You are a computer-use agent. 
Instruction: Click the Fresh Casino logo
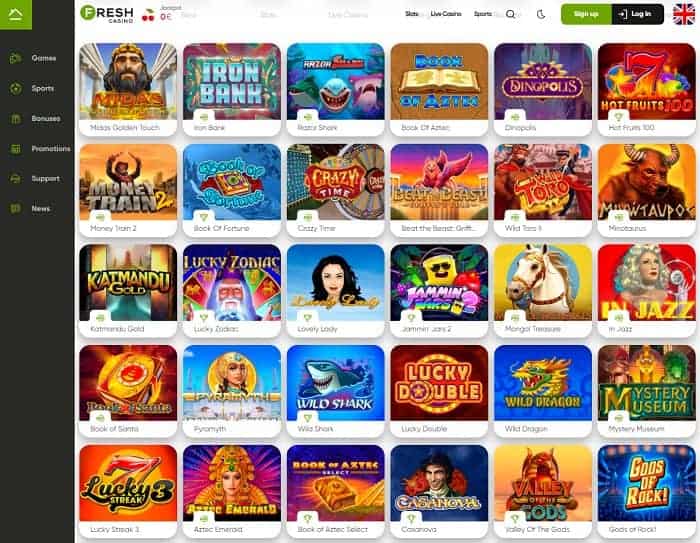pyautogui.click(x=107, y=13)
